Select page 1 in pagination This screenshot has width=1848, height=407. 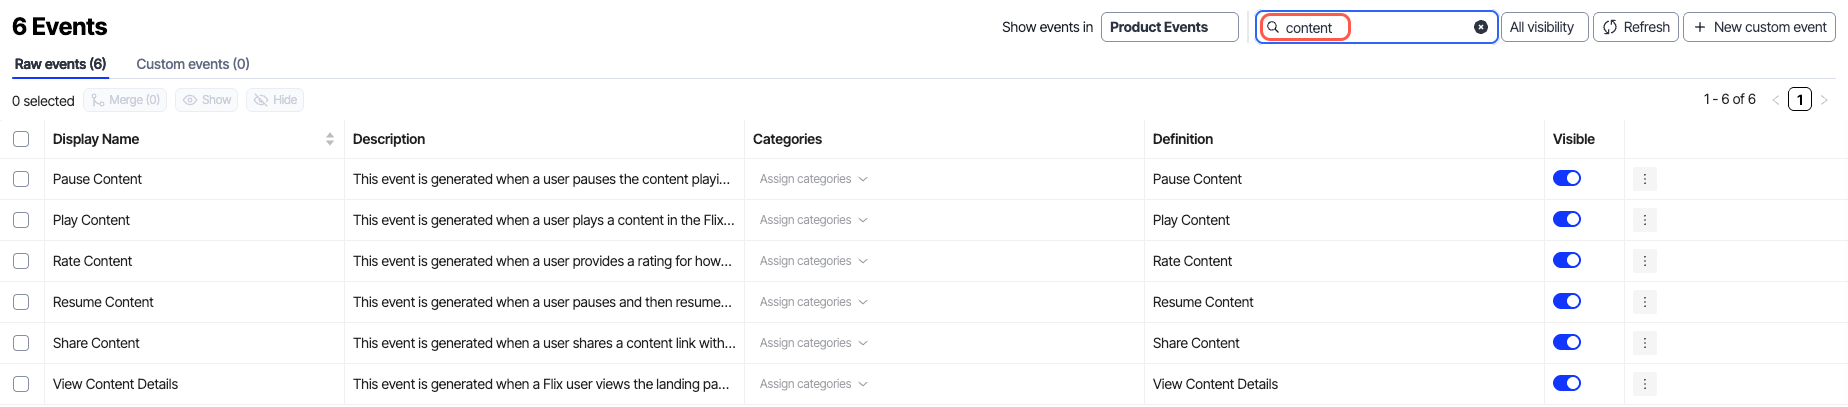[x=1800, y=100]
